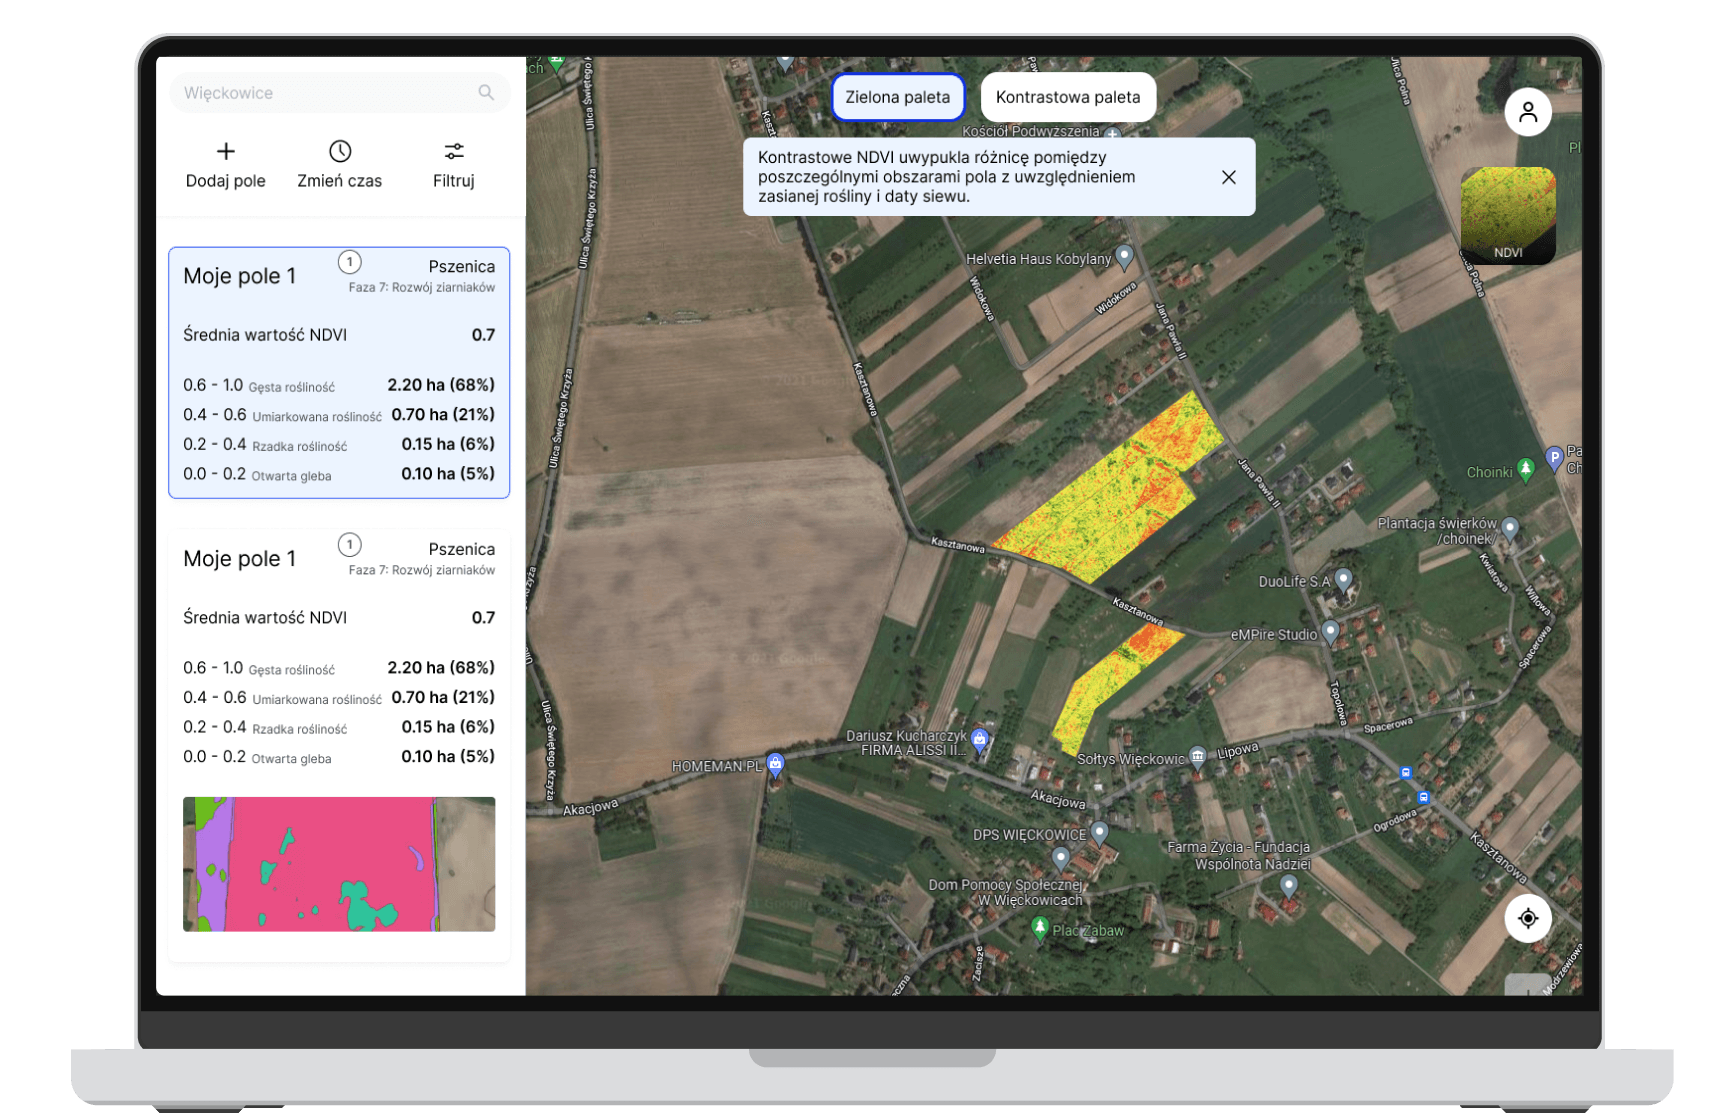Viewport: 1720px width, 1113px height.
Task: Click the HOMEMAN.PL shop map marker
Action: (x=775, y=764)
